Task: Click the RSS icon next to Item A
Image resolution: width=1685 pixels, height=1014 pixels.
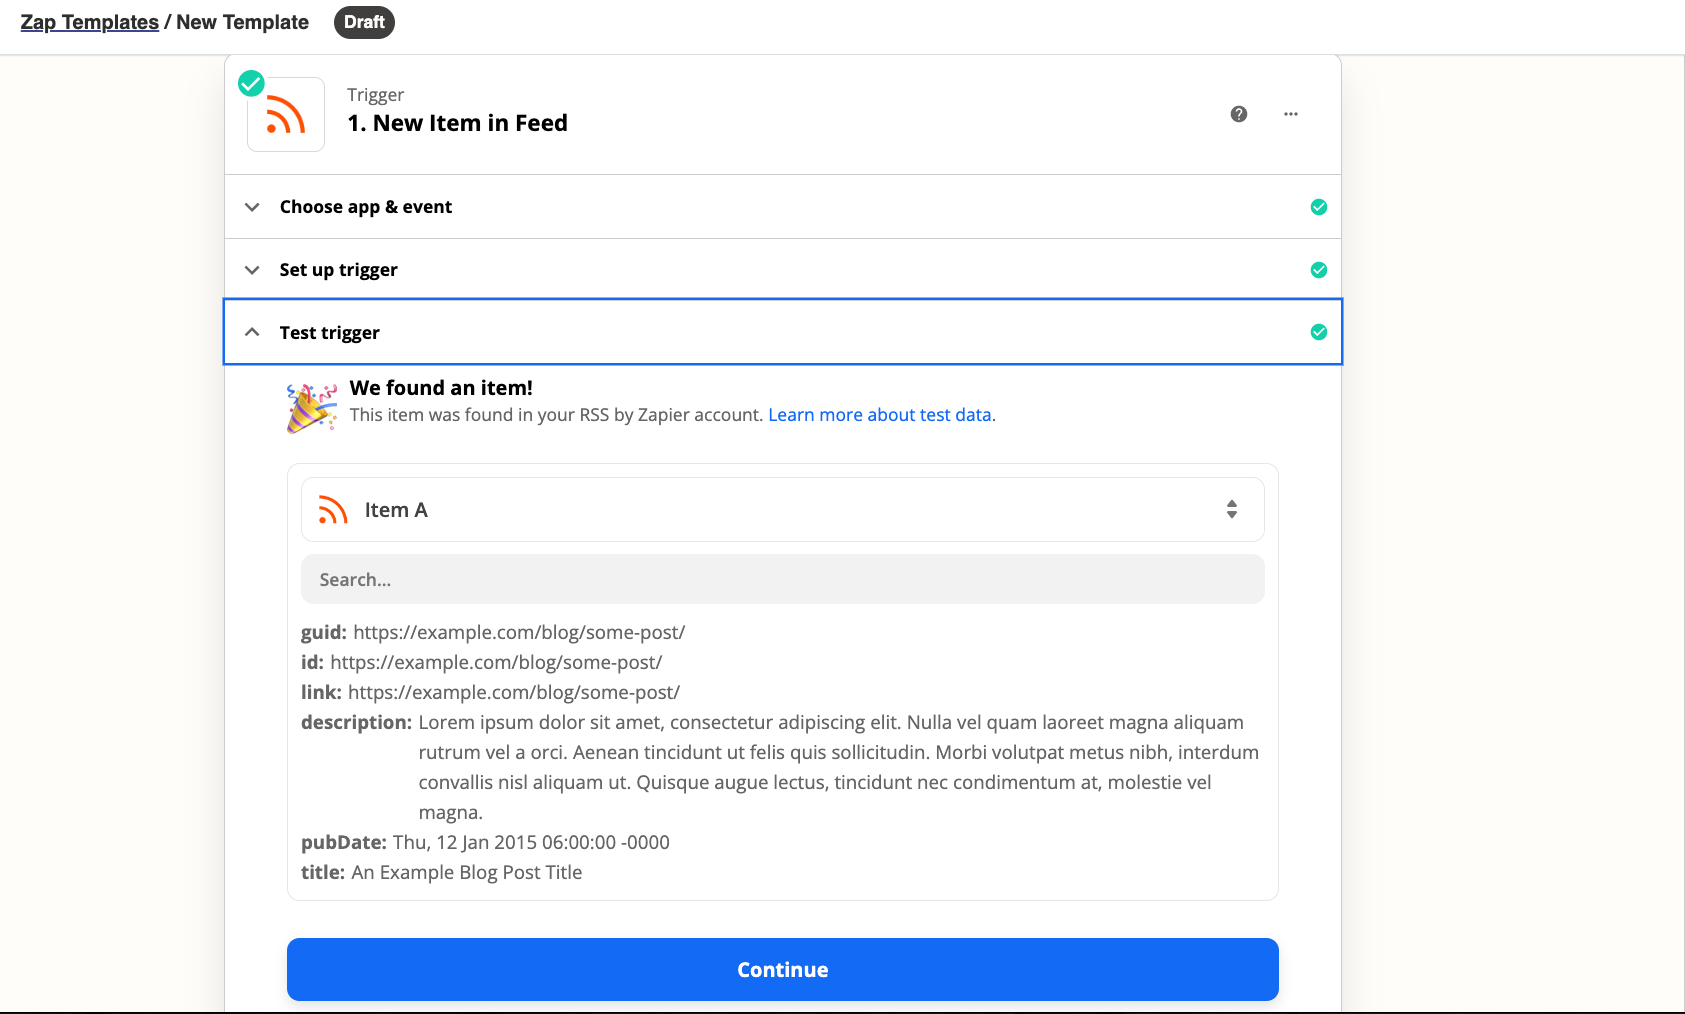Action: click(x=333, y=510)
